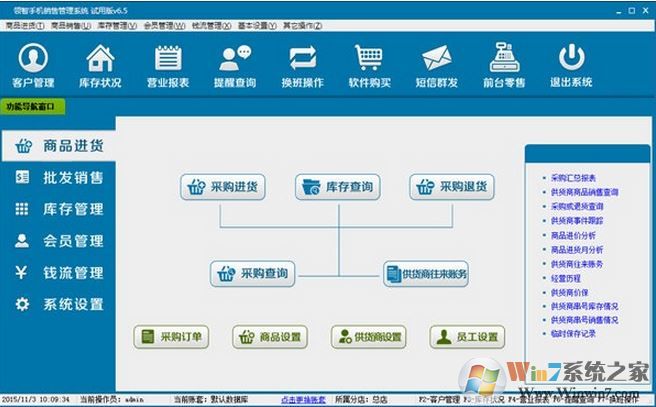Click the 当前操作员: admin status text
This screenshot has width=656, height=407.
click(x=112, y=399)
